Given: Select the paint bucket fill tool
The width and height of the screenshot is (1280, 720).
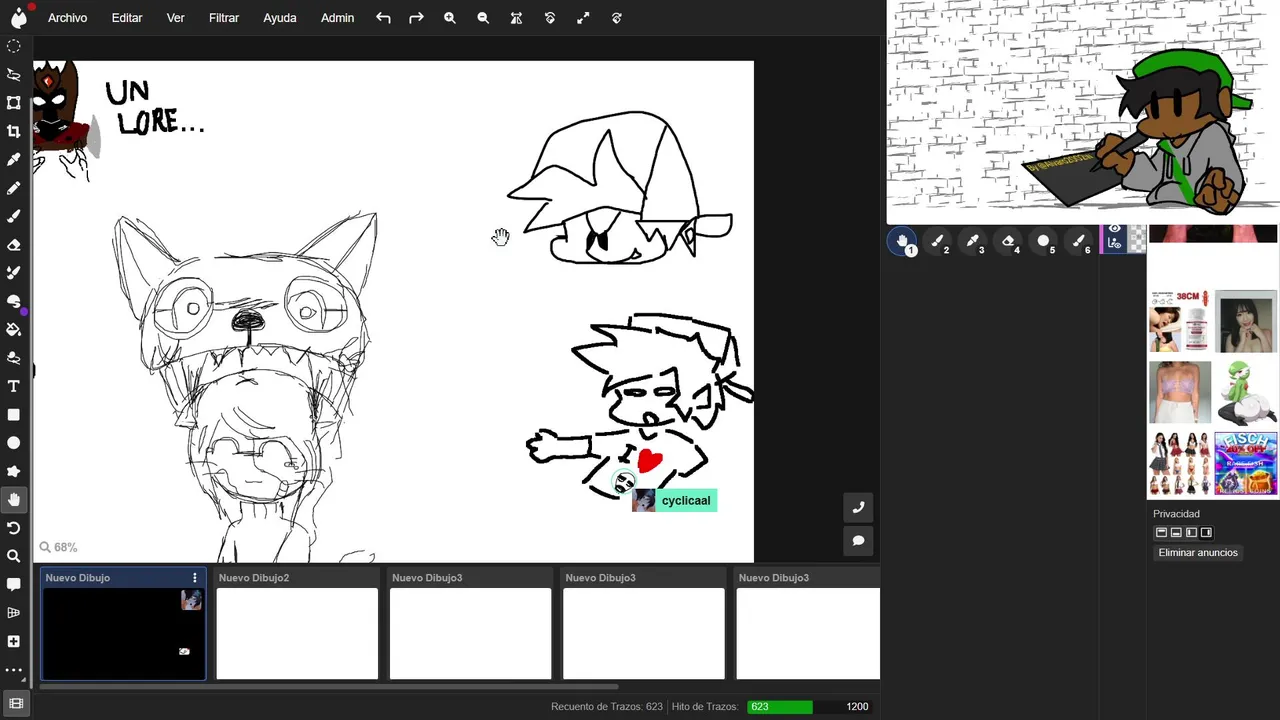Looking at the screenshot, I should (14, 329).
